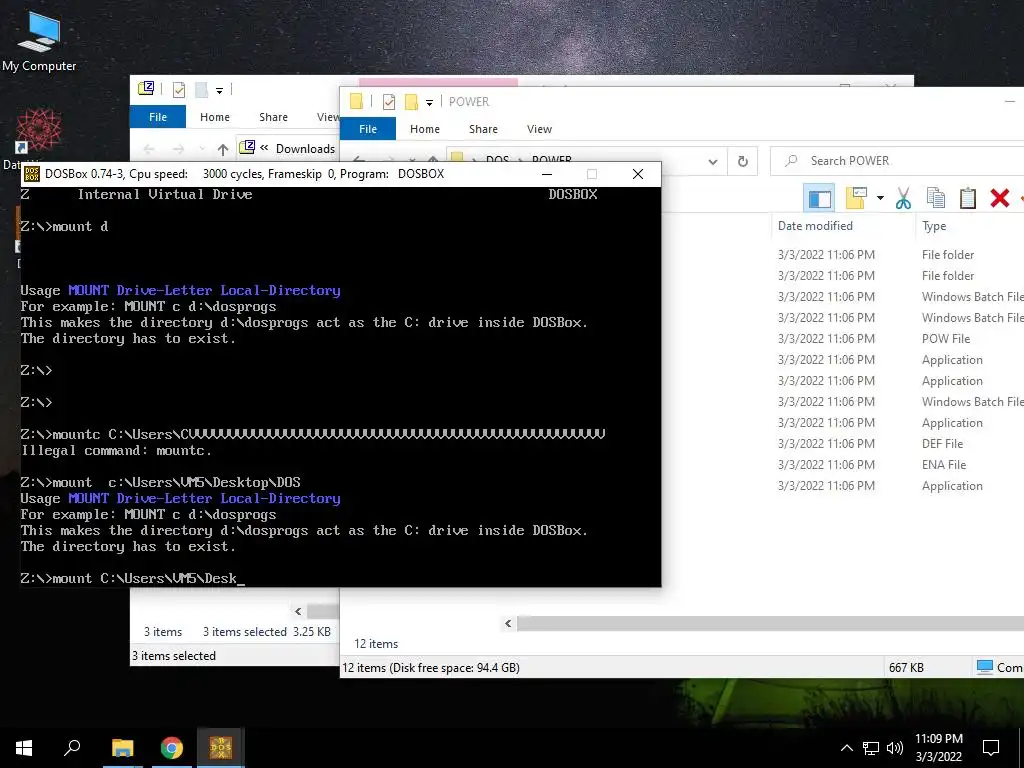Click the network icon in system tray
1024x768 pixels.
[x=871, y=748]
